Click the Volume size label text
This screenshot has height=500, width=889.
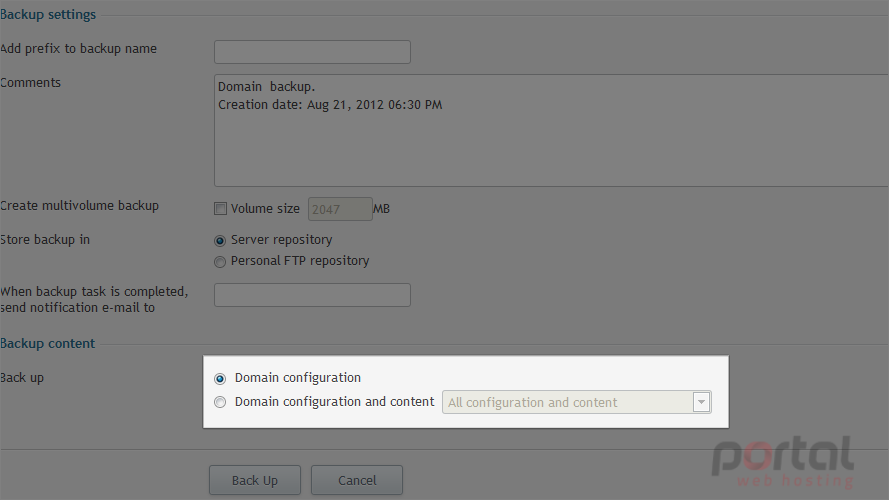click(265, 209)
